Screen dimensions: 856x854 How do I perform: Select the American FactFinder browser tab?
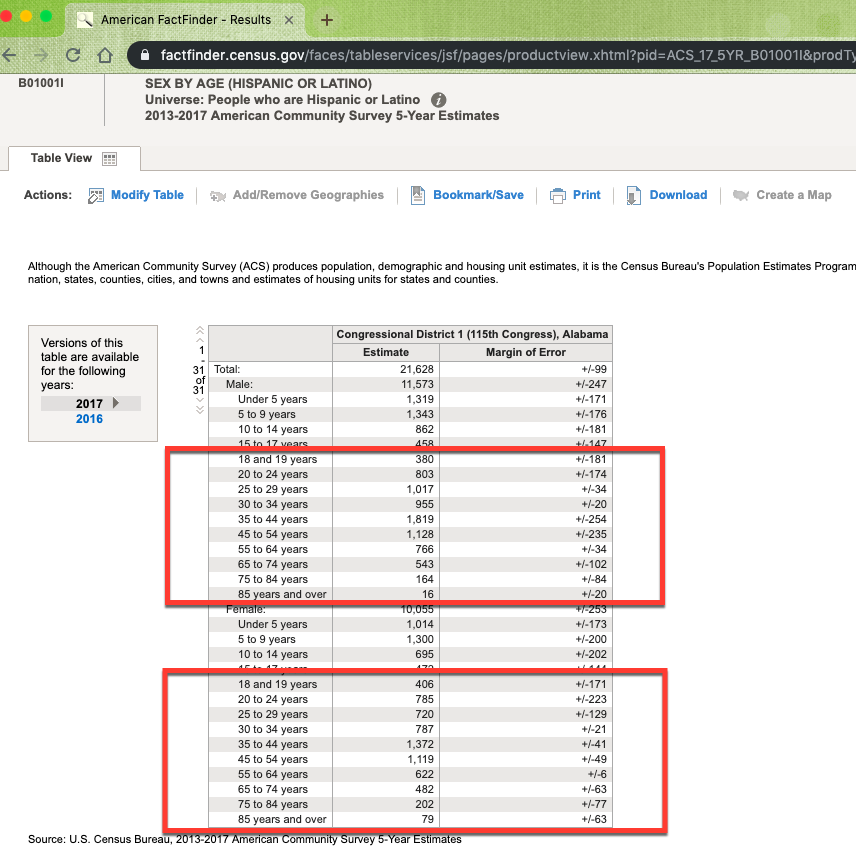pyautogui.click(x=185, y=20)
